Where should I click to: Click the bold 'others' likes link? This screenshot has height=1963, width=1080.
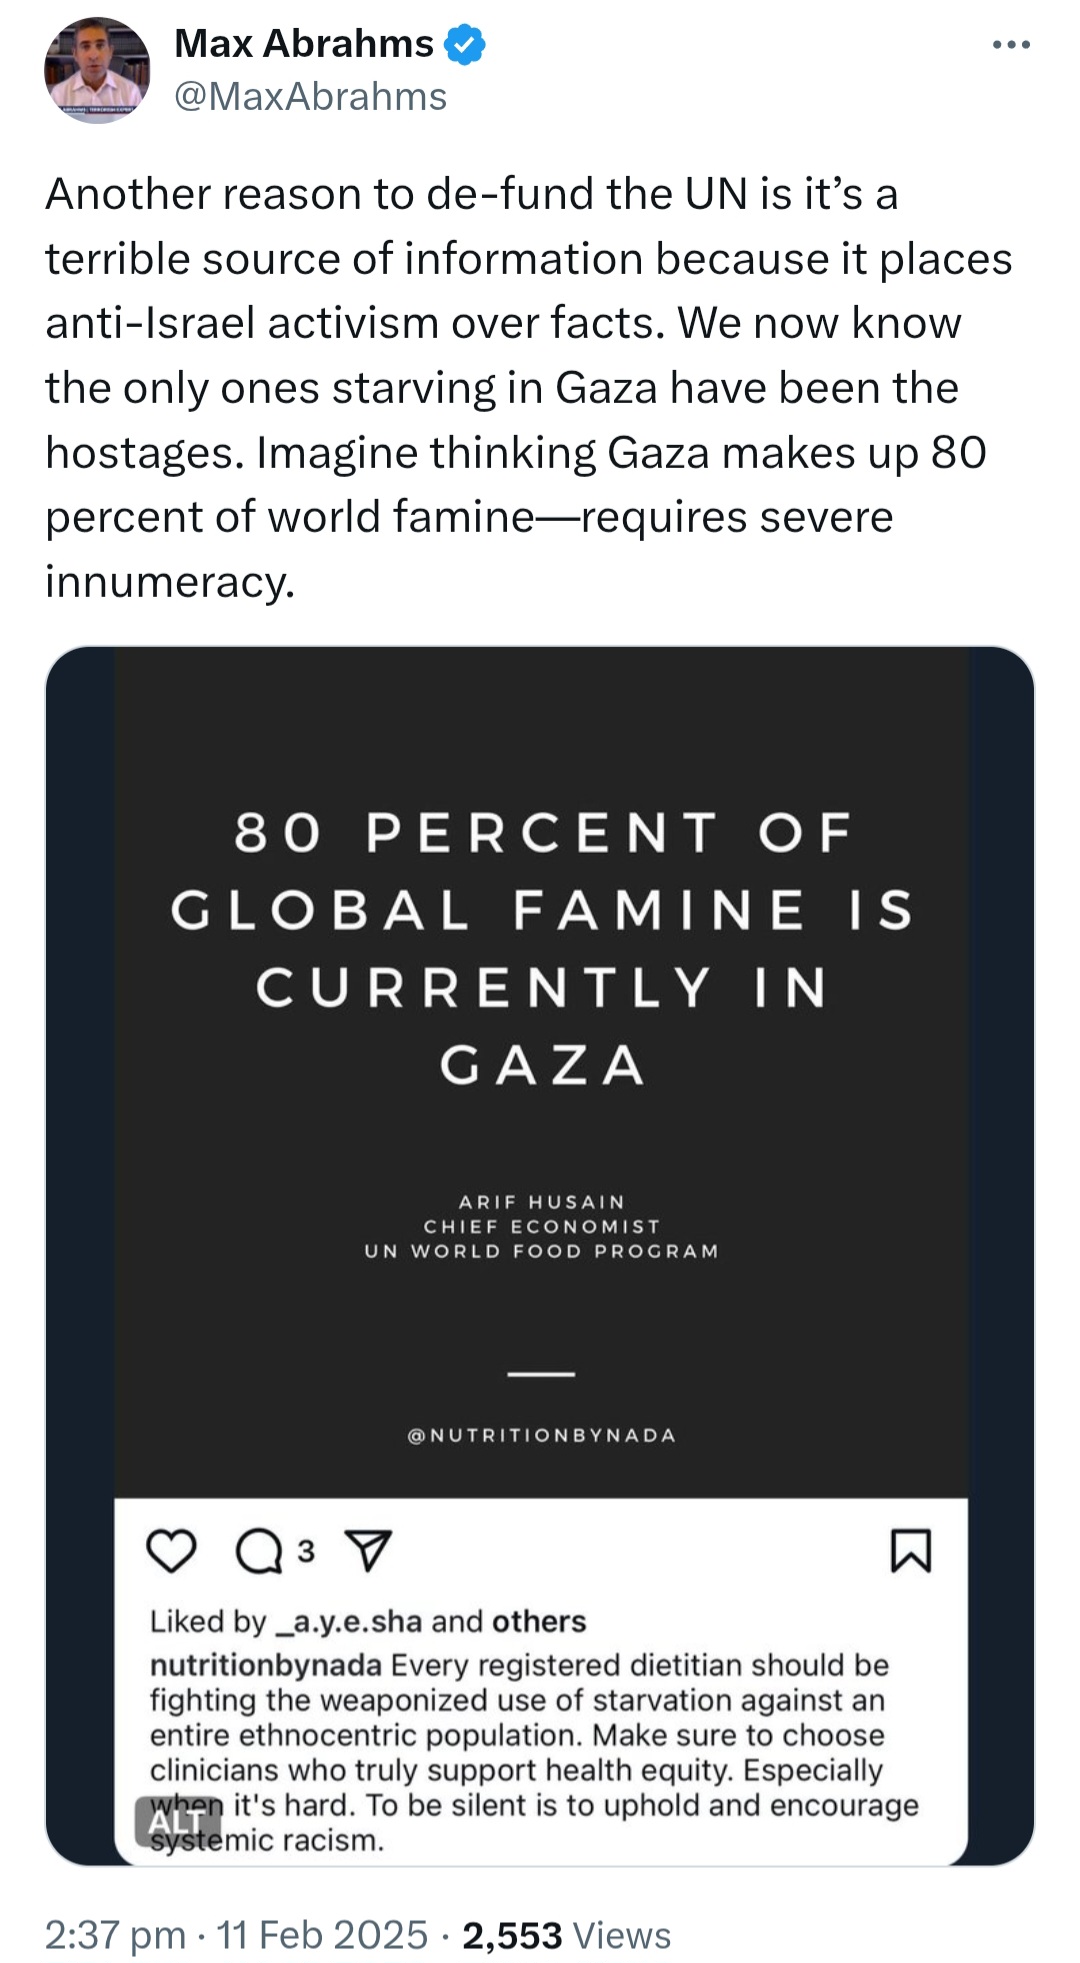539,1621
